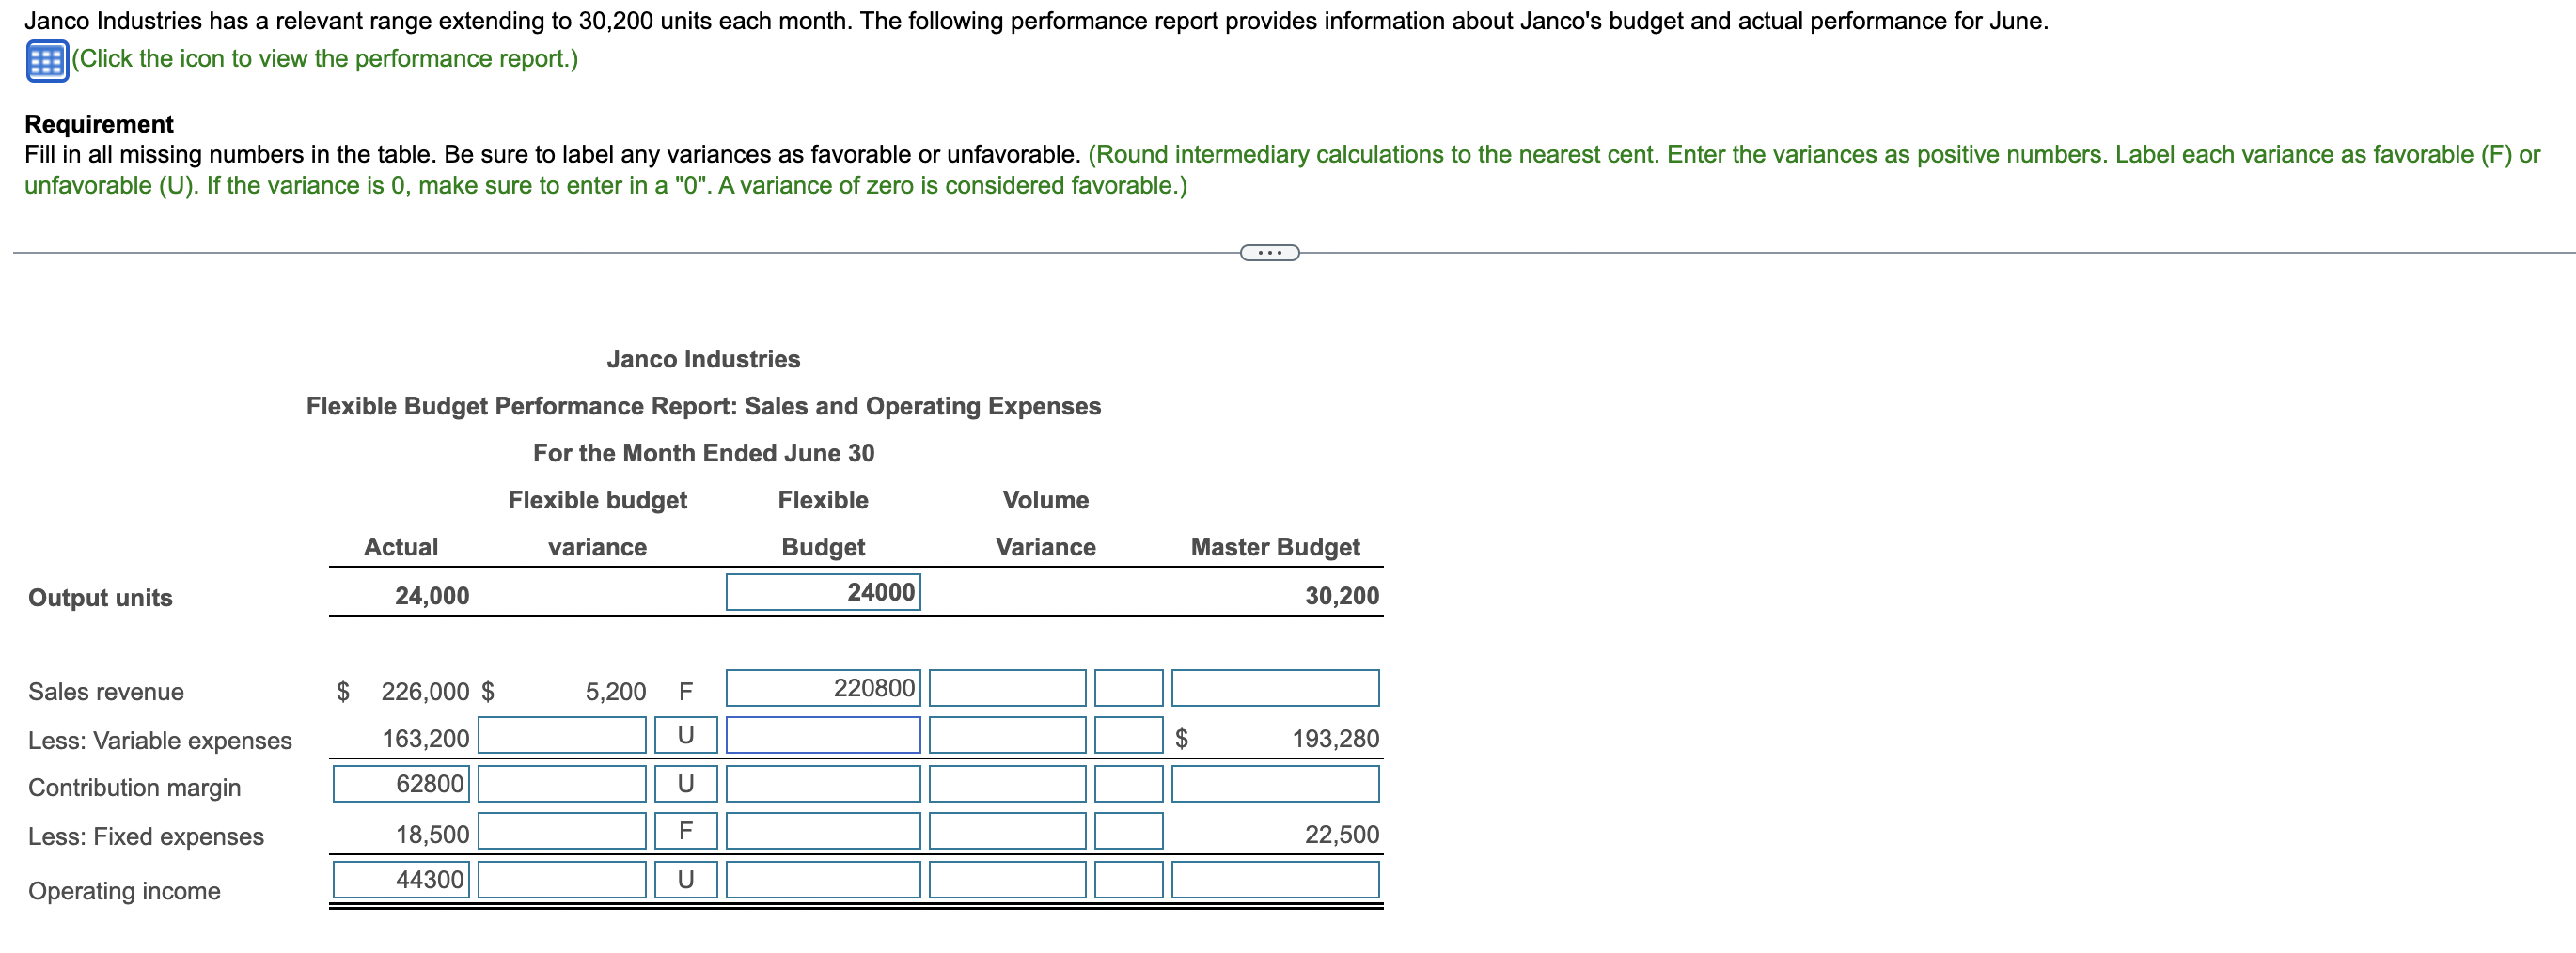Open the Contribution margin flexible budget variance U label box

(686, 783)
